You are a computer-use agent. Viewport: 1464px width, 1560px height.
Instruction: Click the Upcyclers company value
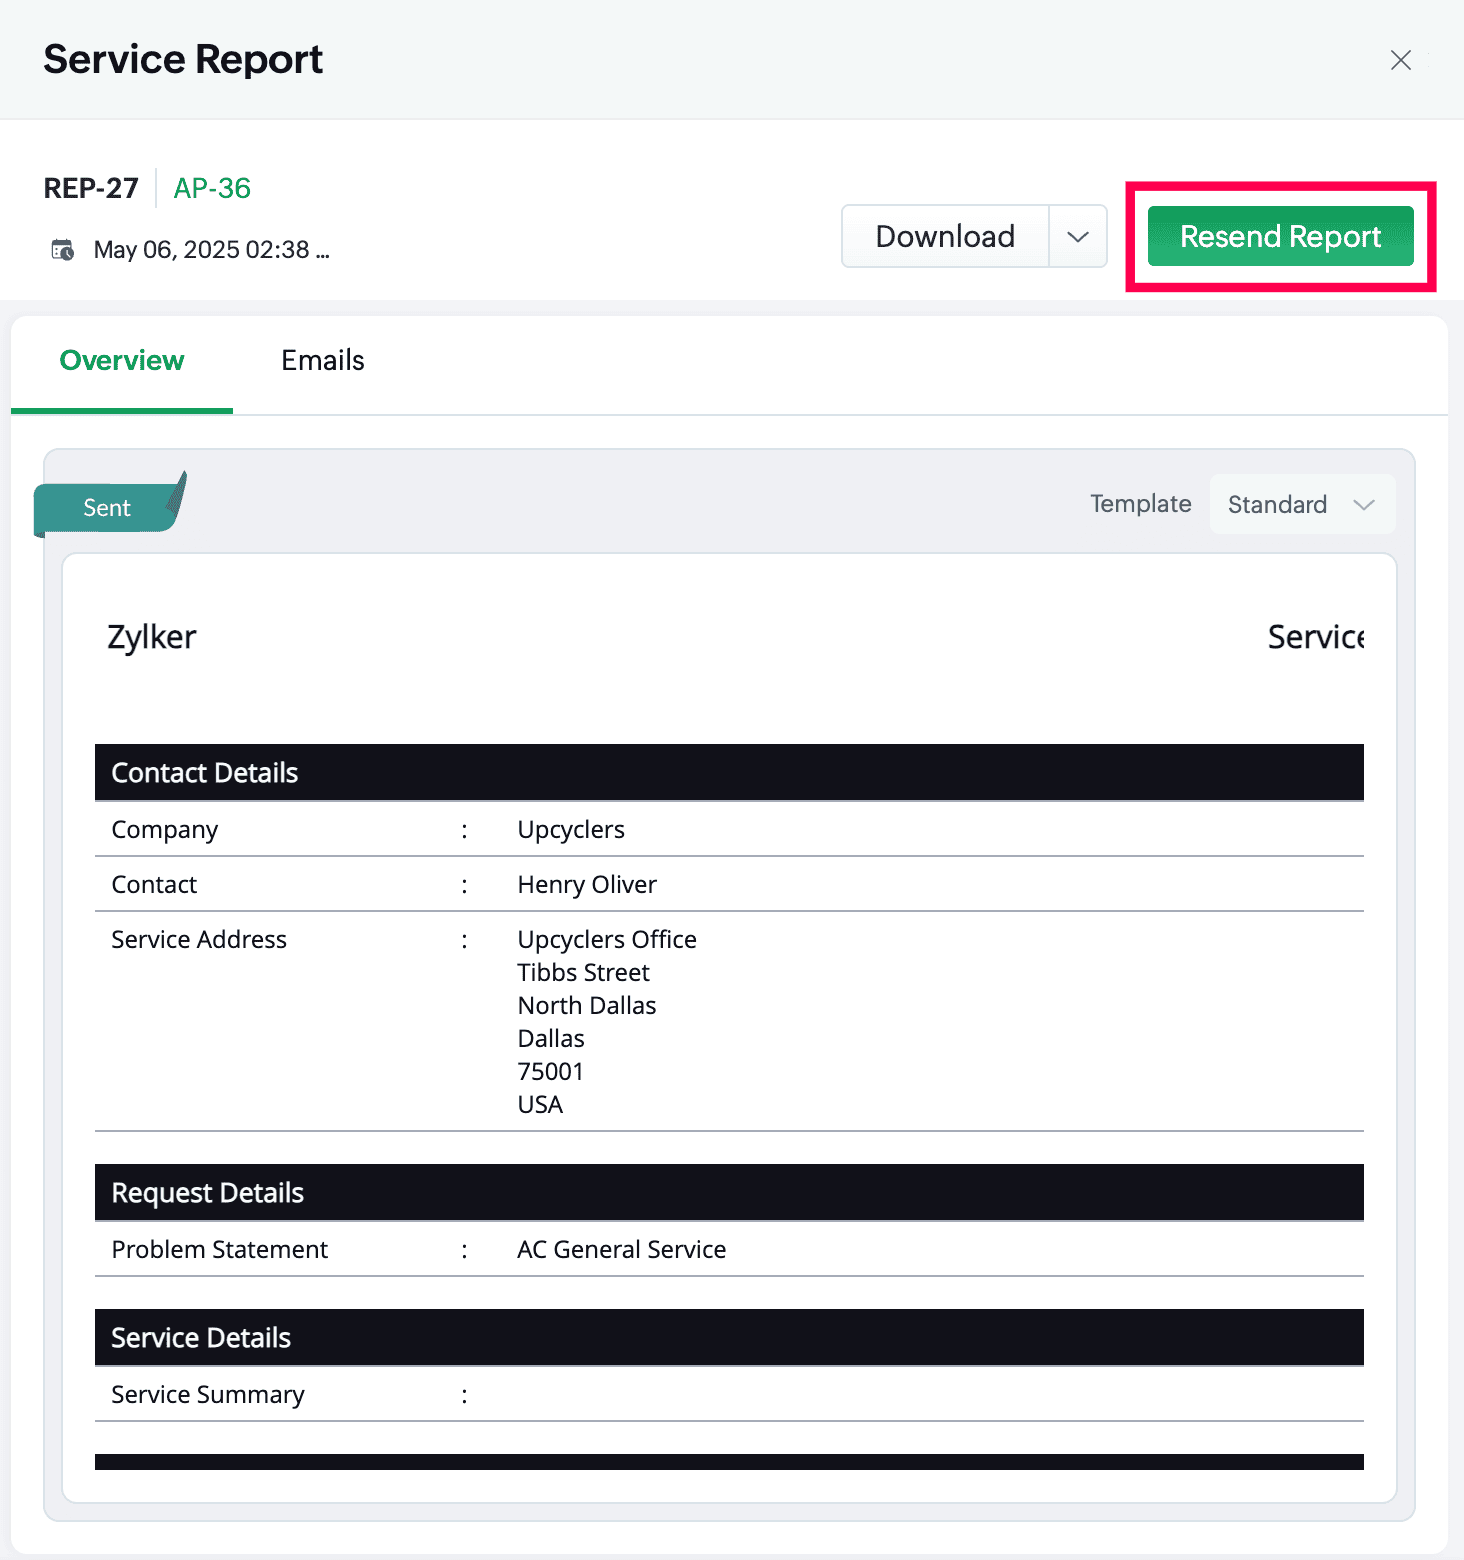pos(571,830)
